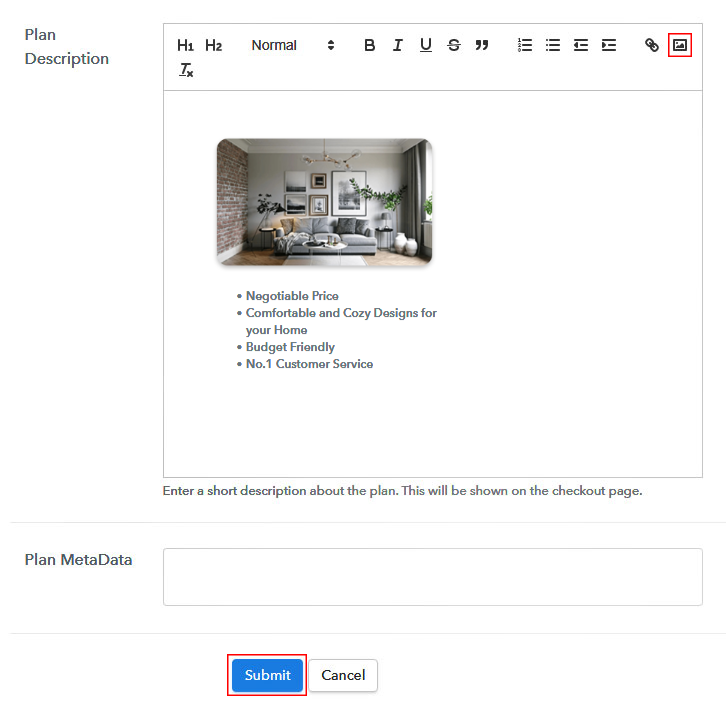Create an ordered numbered list
This screenshot has width=726, height=716.
(x=525, y=45)
